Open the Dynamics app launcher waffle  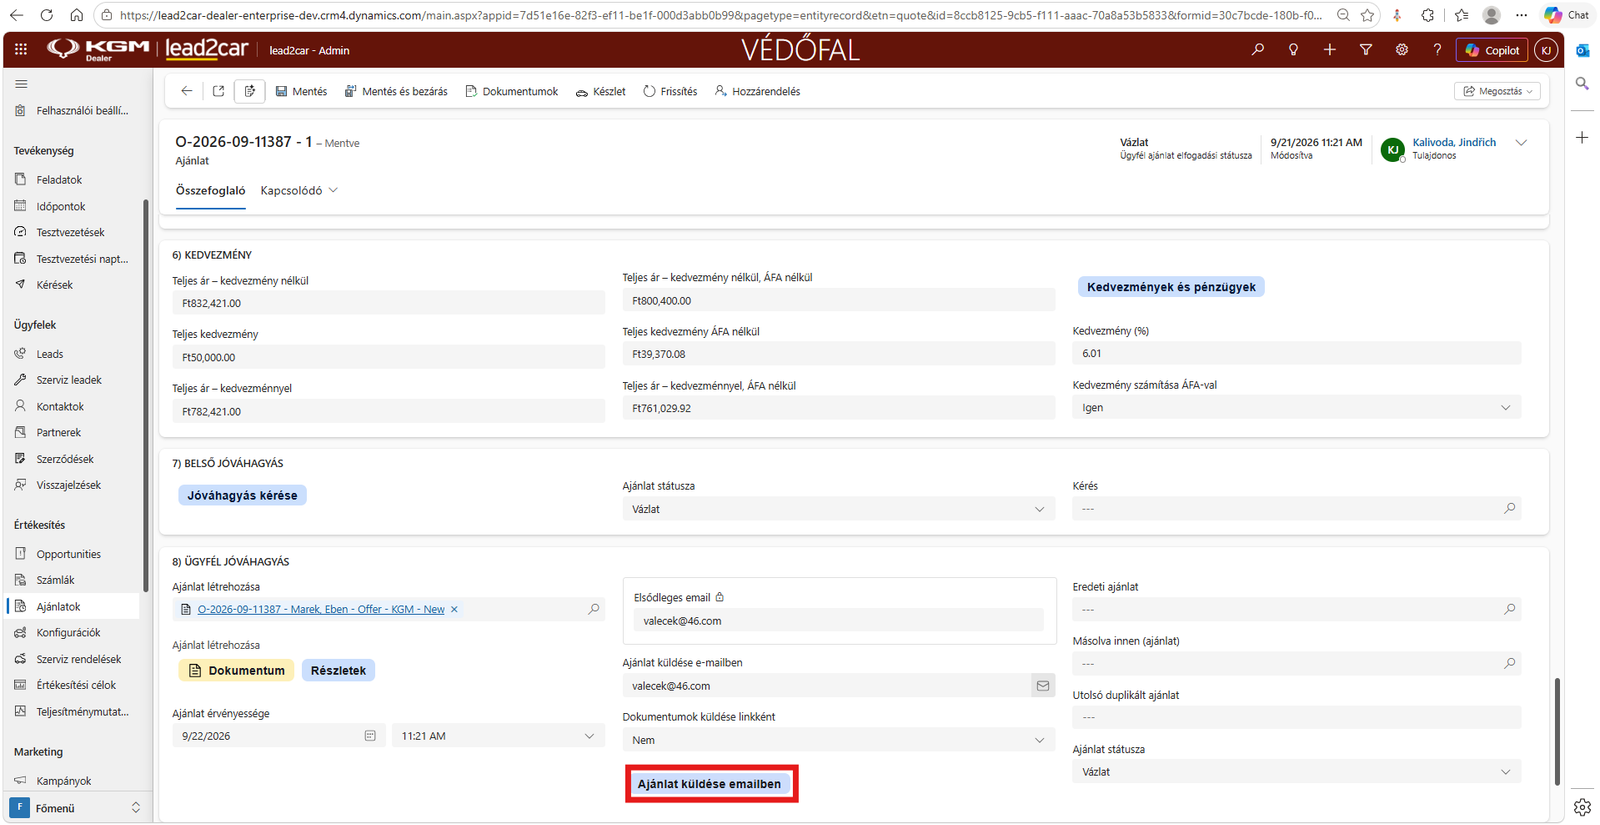pyautogui.click(x=21, y=49)
